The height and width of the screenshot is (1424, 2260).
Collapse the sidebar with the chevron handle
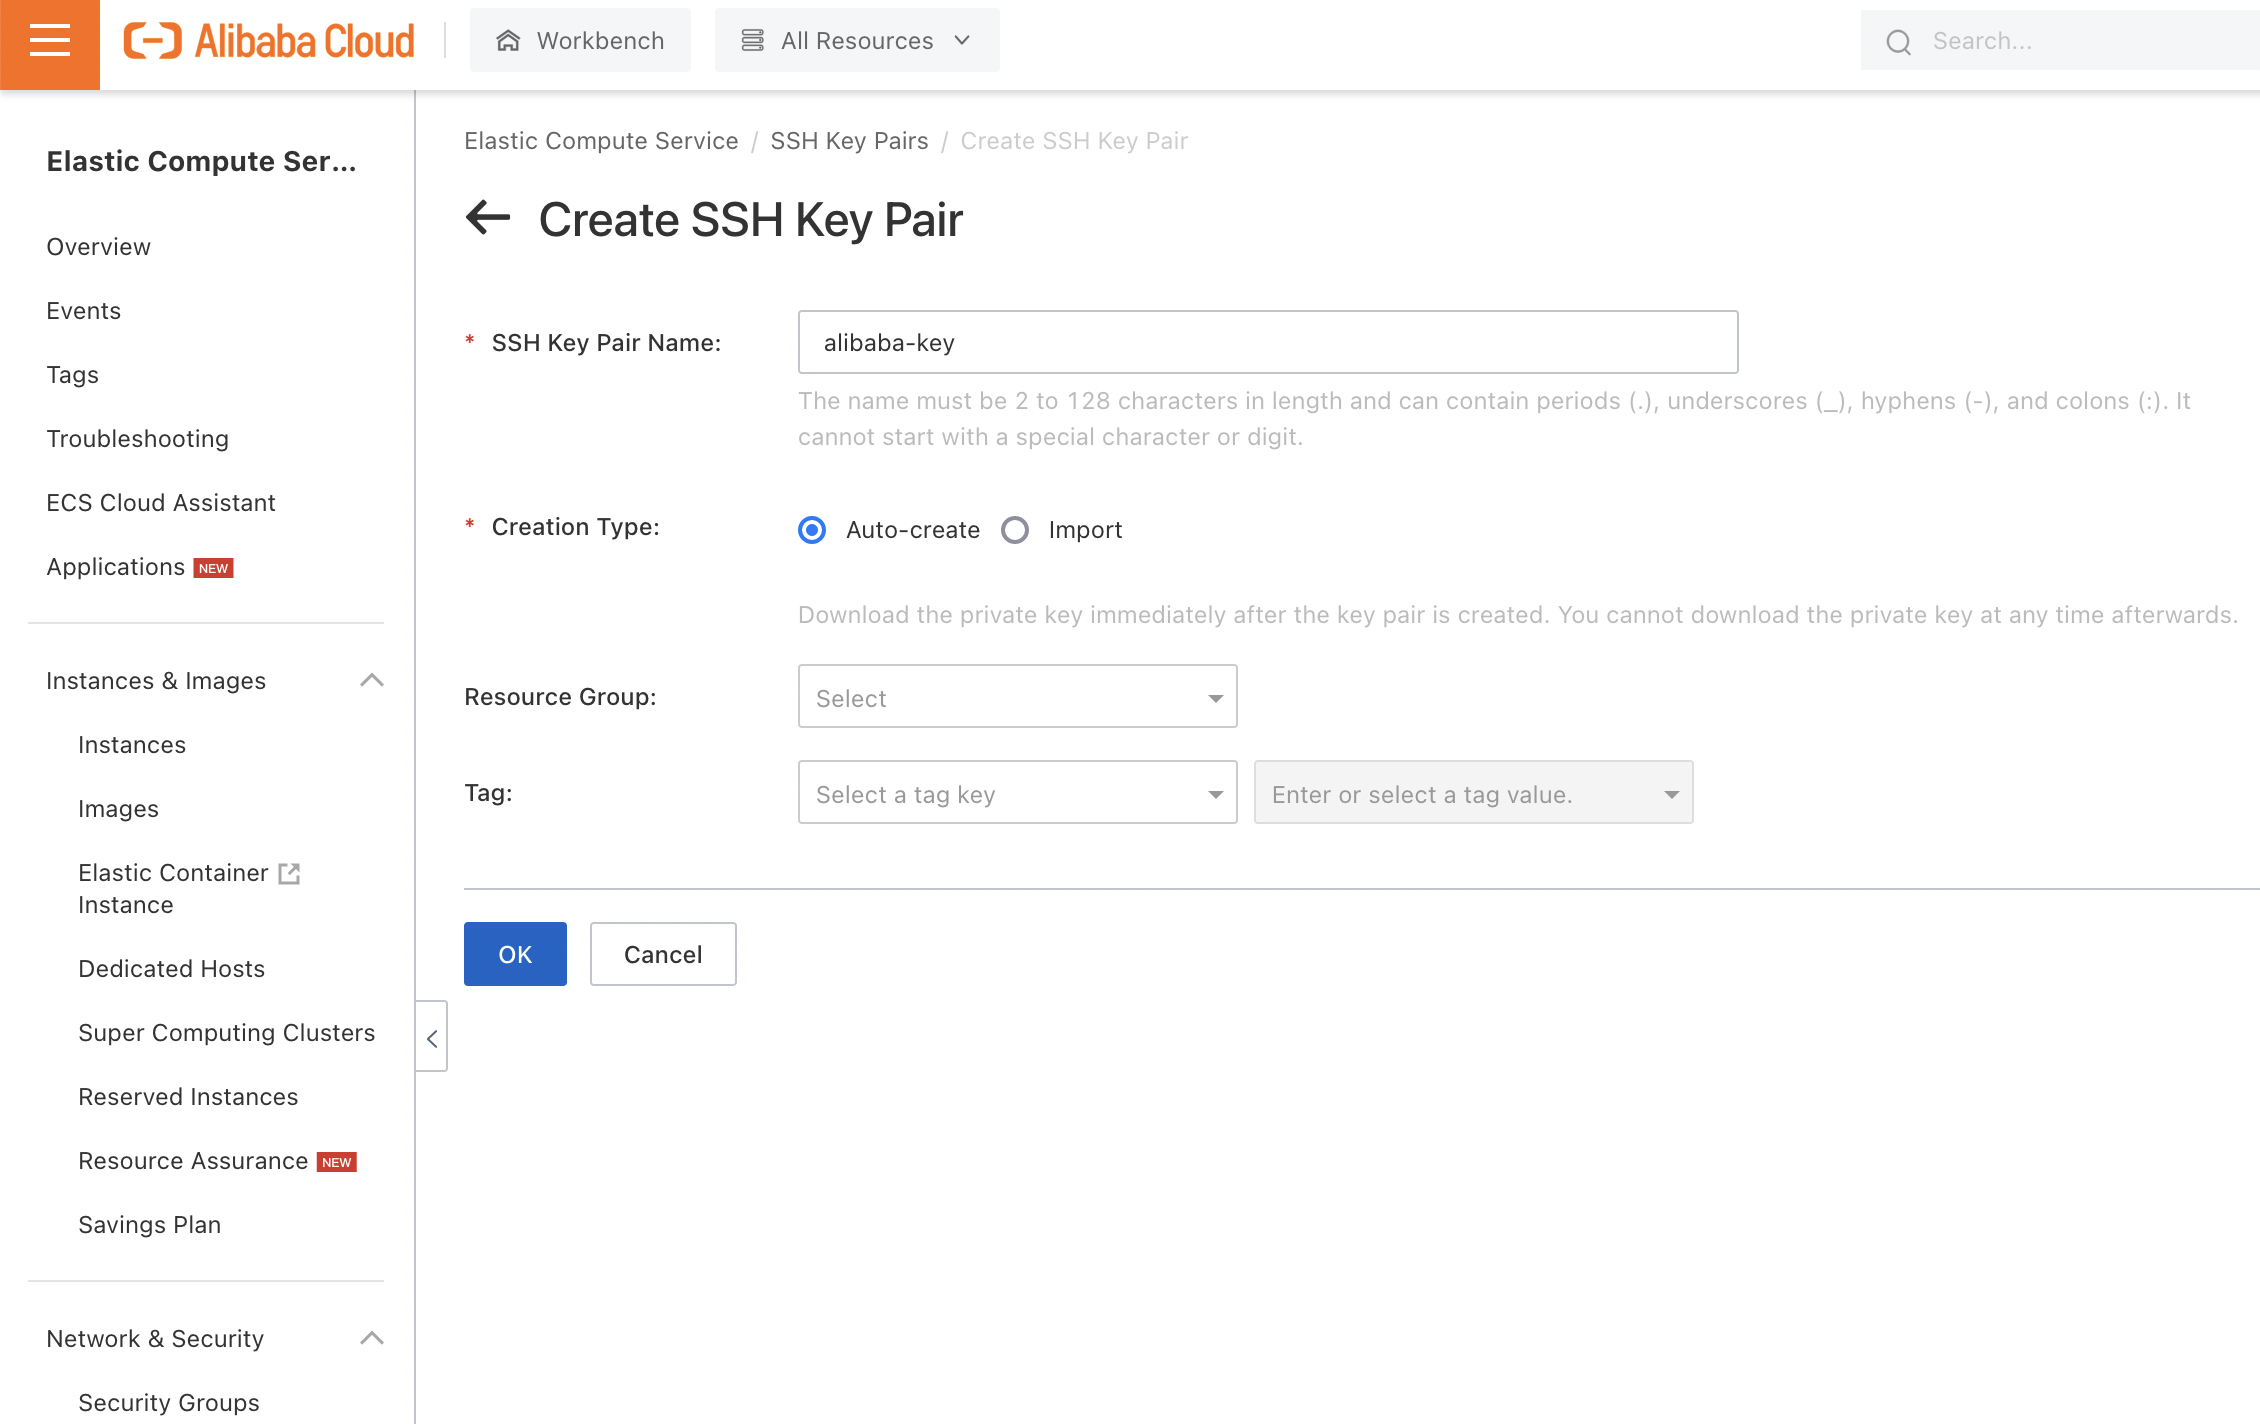pyautogui.click(x=432, y=1036)
